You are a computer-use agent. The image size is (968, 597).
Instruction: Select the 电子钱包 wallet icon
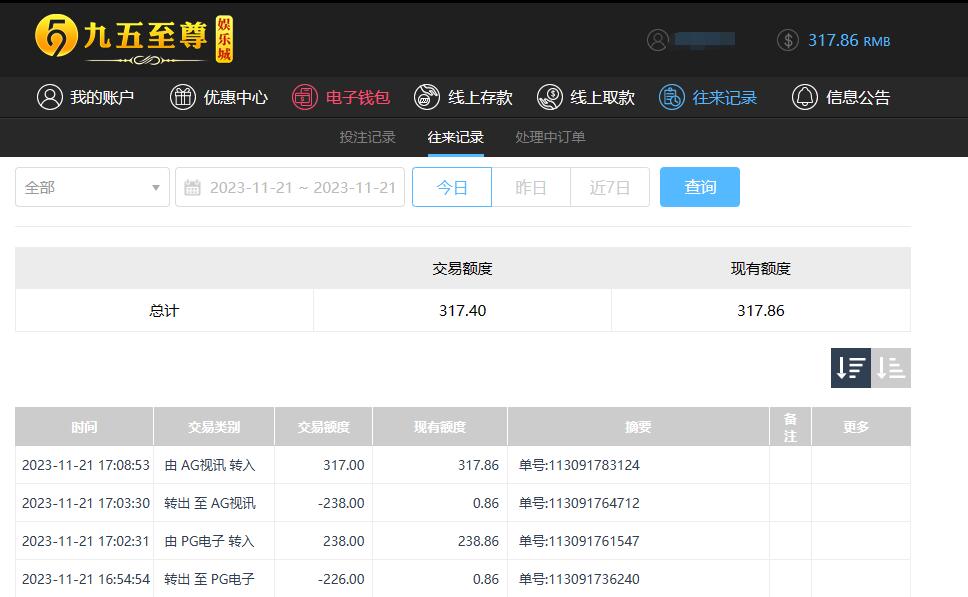(x=305, y=97)
